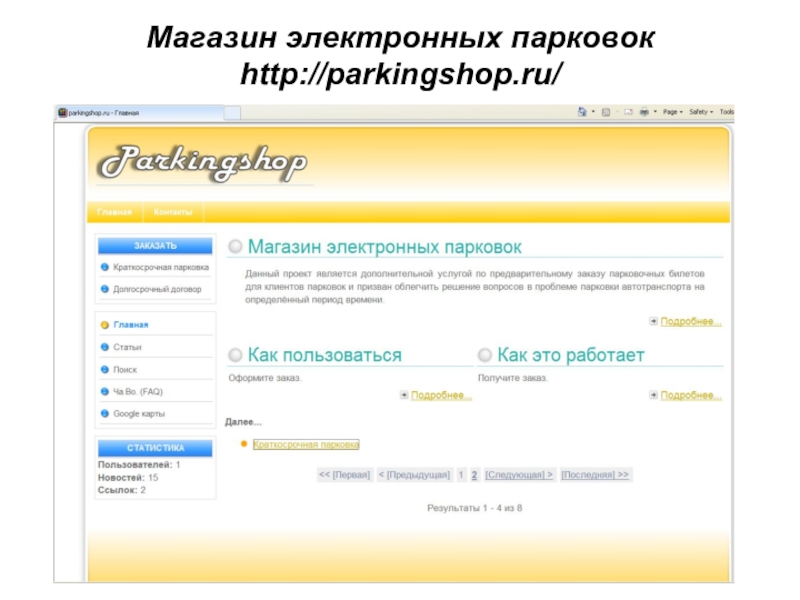
Task: Open Поиск in the left sidebar
Action: [x=125, y=370]
